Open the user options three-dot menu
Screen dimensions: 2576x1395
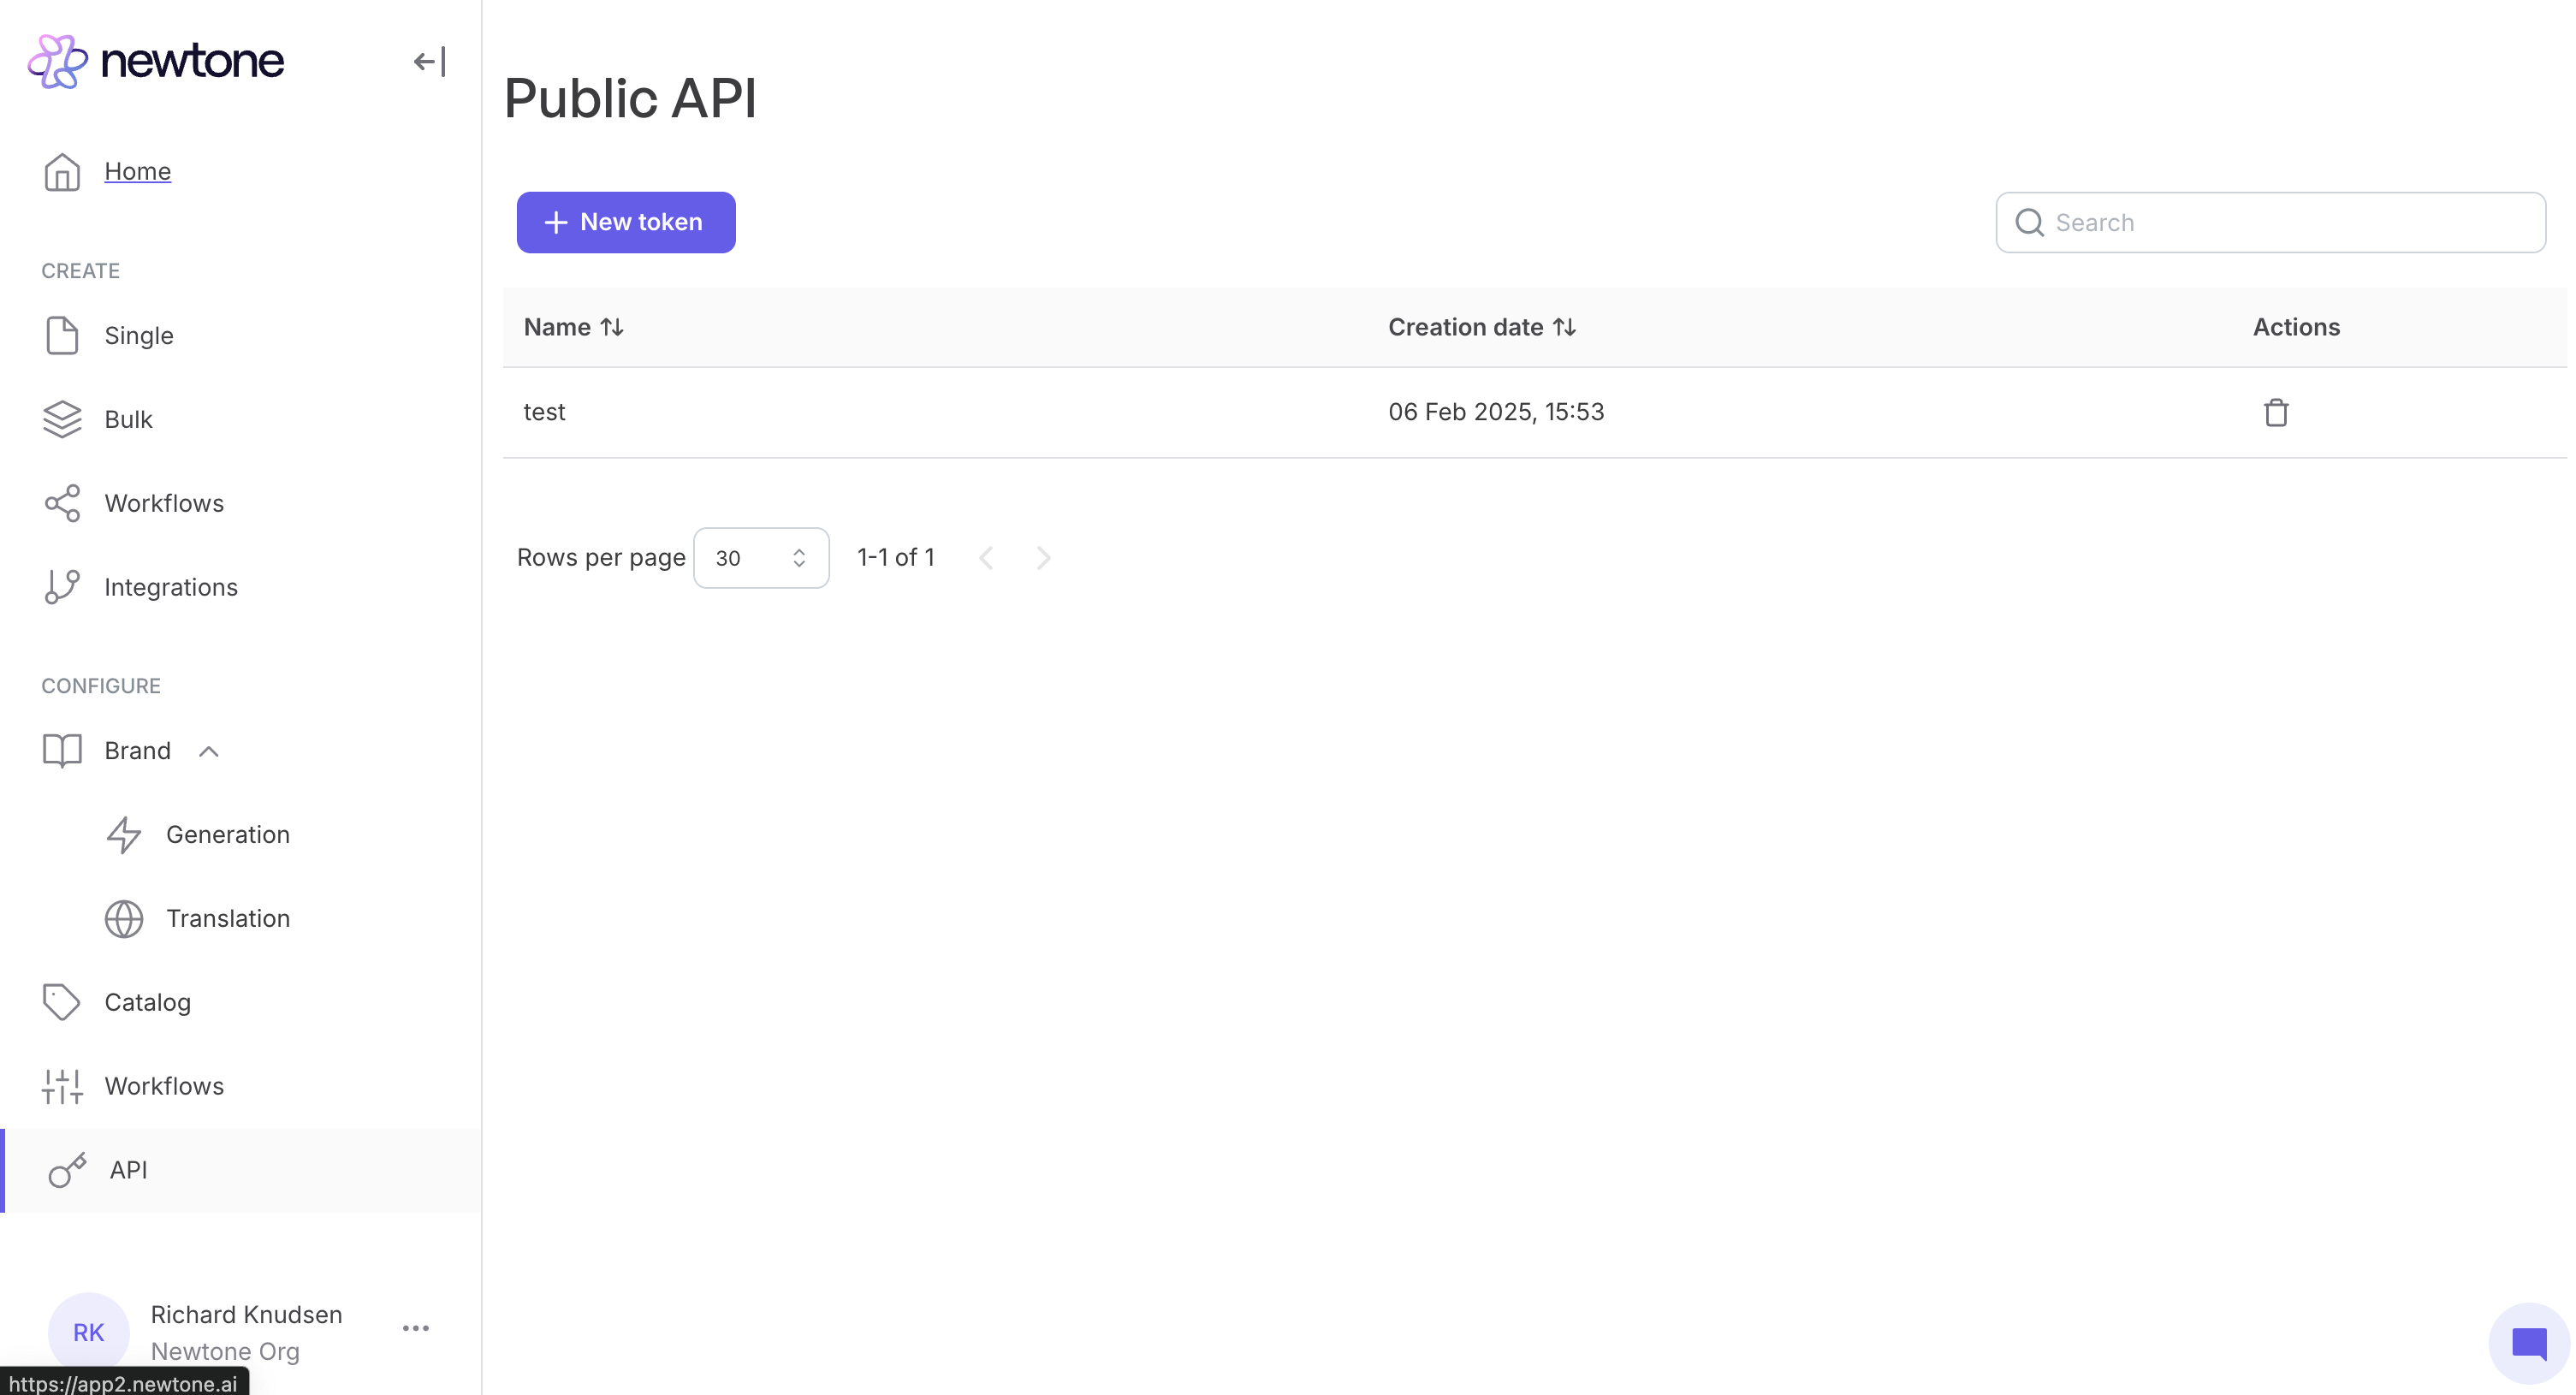(415, 1328)
